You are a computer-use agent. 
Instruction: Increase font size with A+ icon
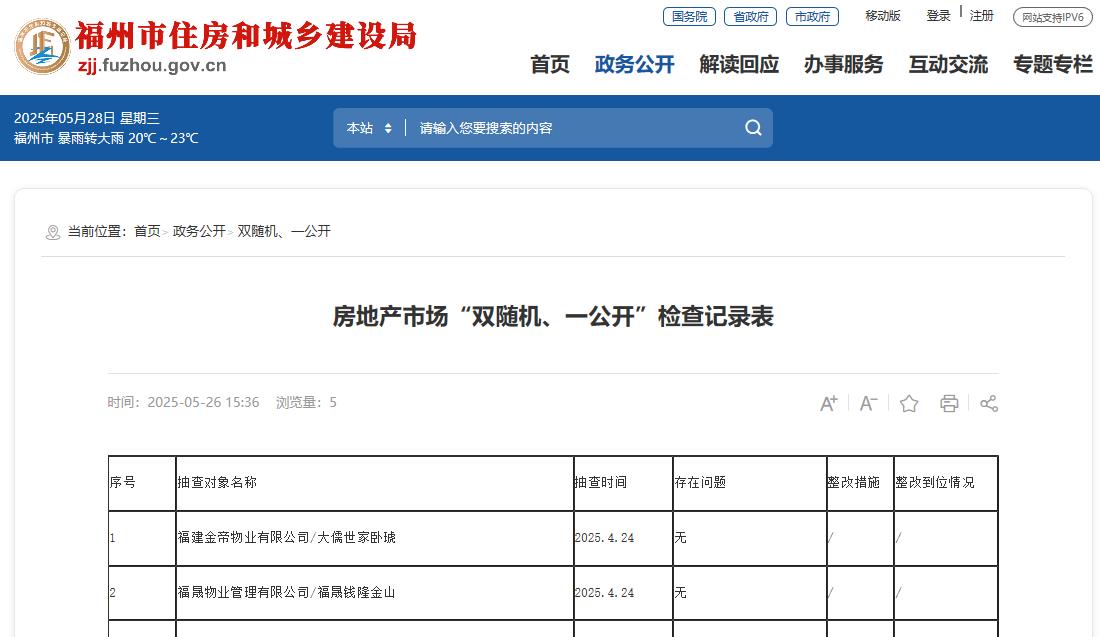pos(829,403)
